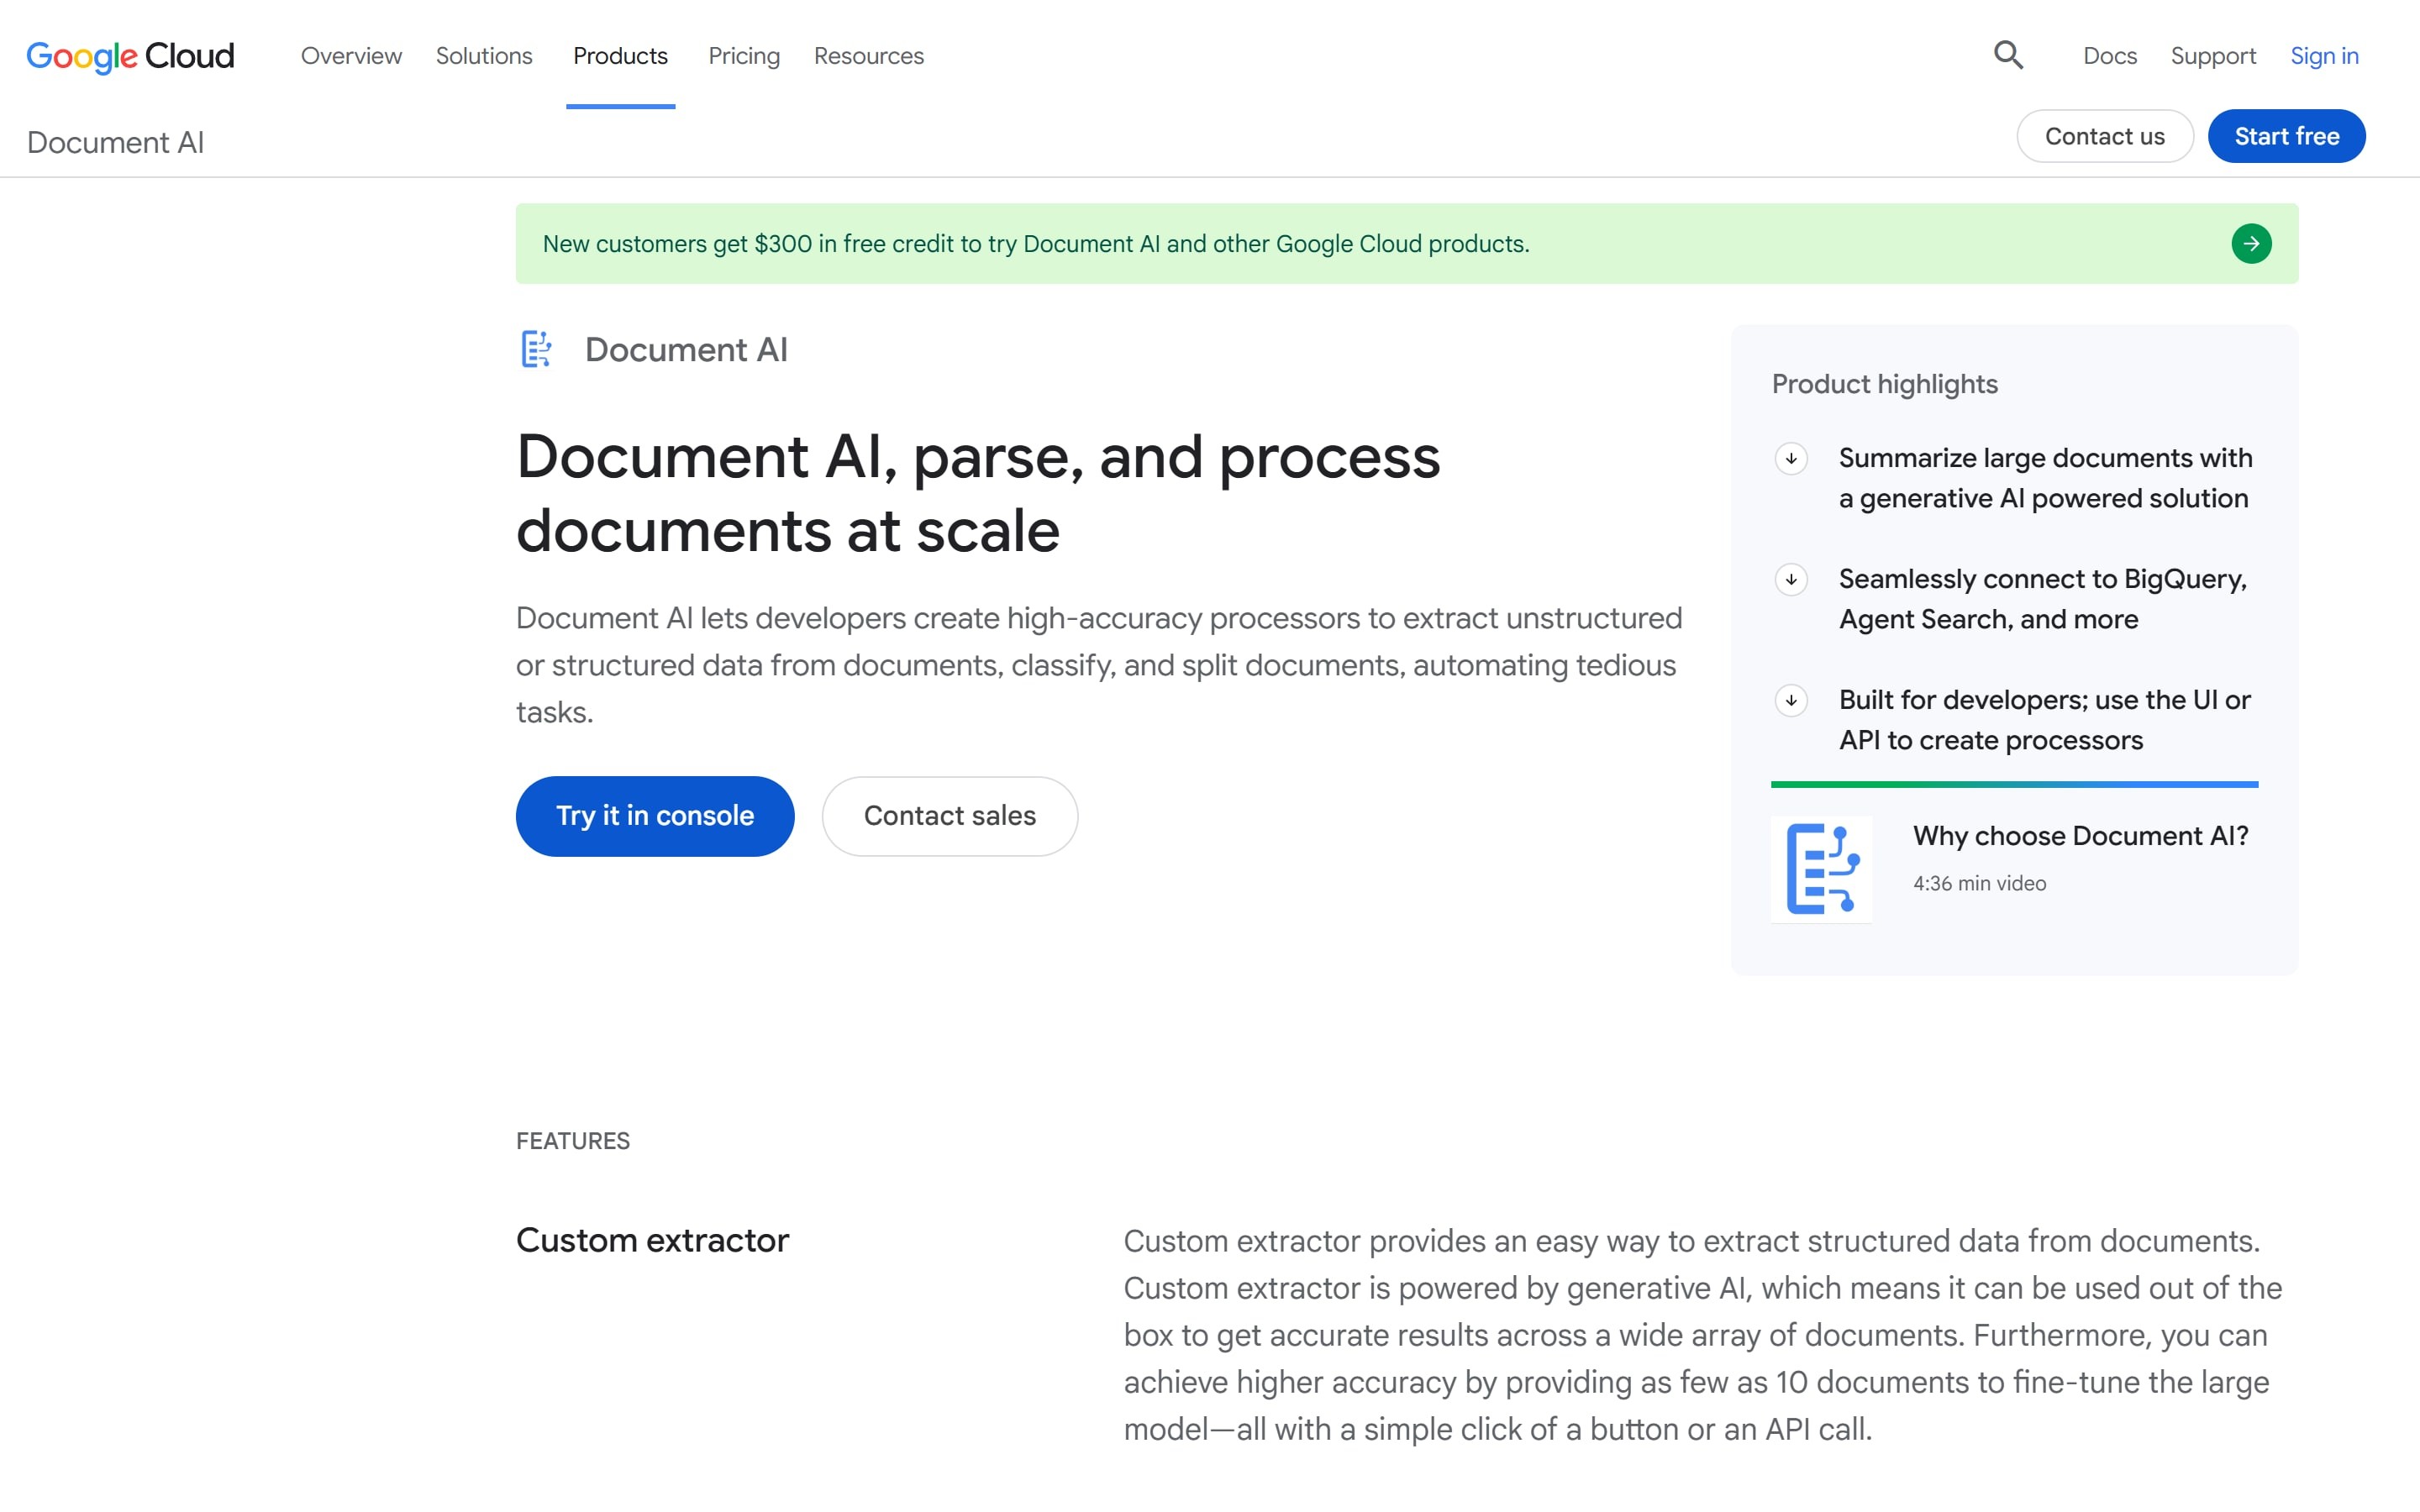
Task: Click the Google Cloud logo
Action: [130, 56]
